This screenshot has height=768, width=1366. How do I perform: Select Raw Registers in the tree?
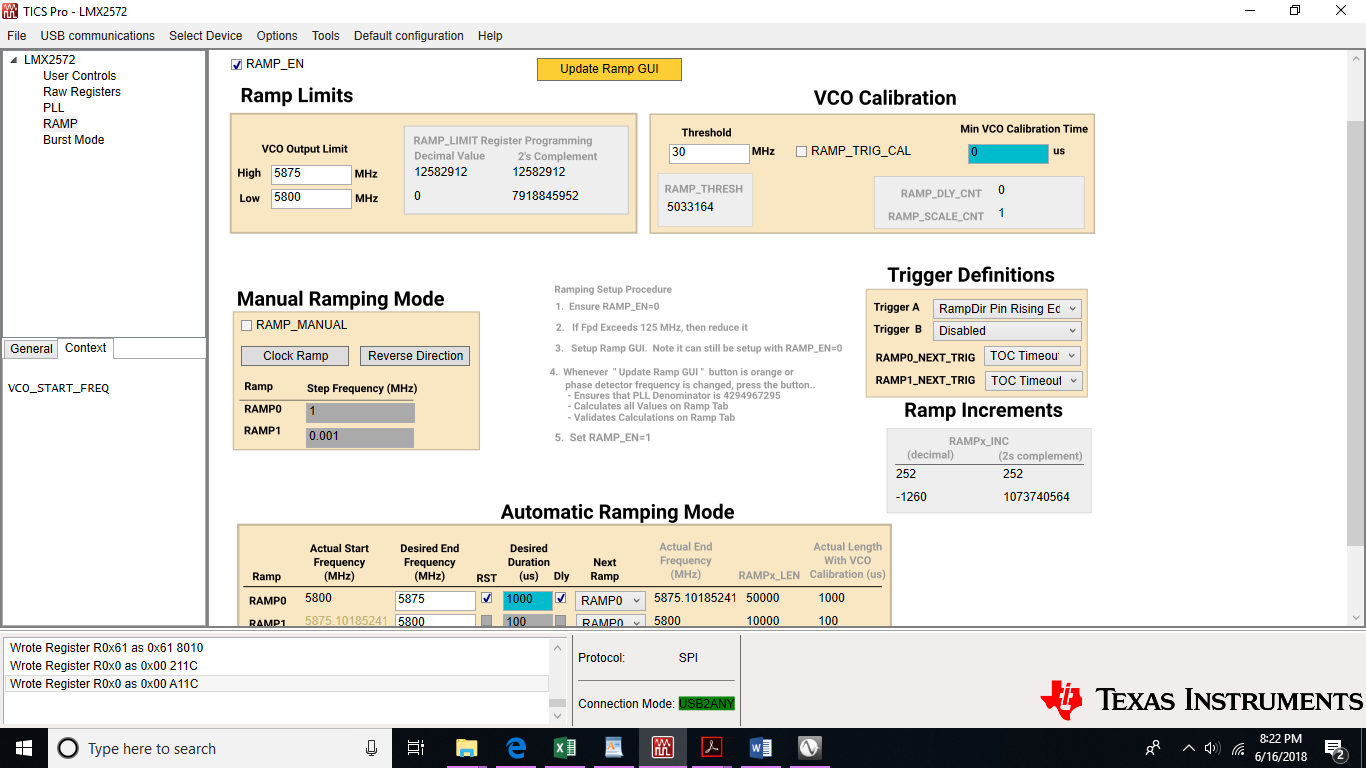click(82, 92)
